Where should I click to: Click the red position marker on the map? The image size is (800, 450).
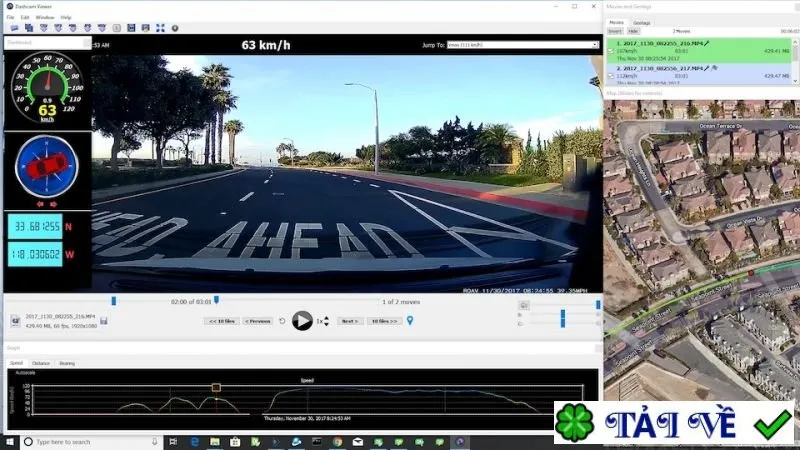tap(751, 273)
